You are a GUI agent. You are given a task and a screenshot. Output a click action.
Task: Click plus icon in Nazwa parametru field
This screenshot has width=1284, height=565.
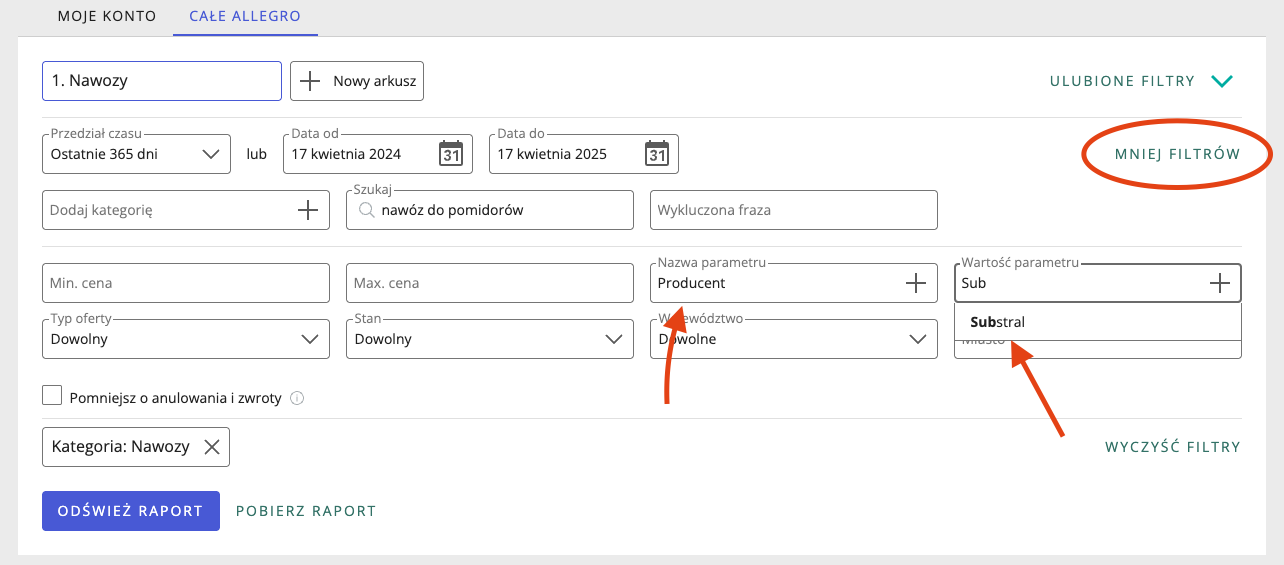coord(915,283)
